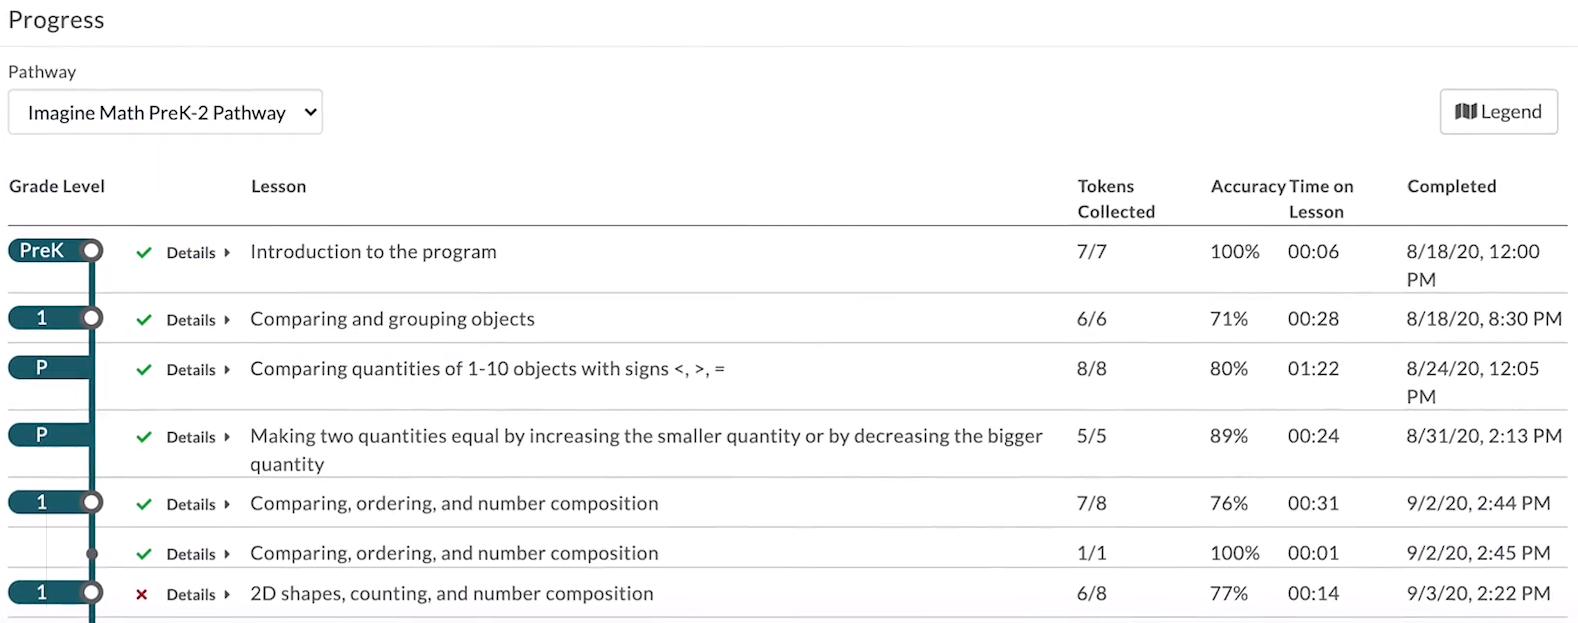Click green checkmark for Comparing quantities of 1-10
This screenshot has width=1578, height=623.
(144, 370)
